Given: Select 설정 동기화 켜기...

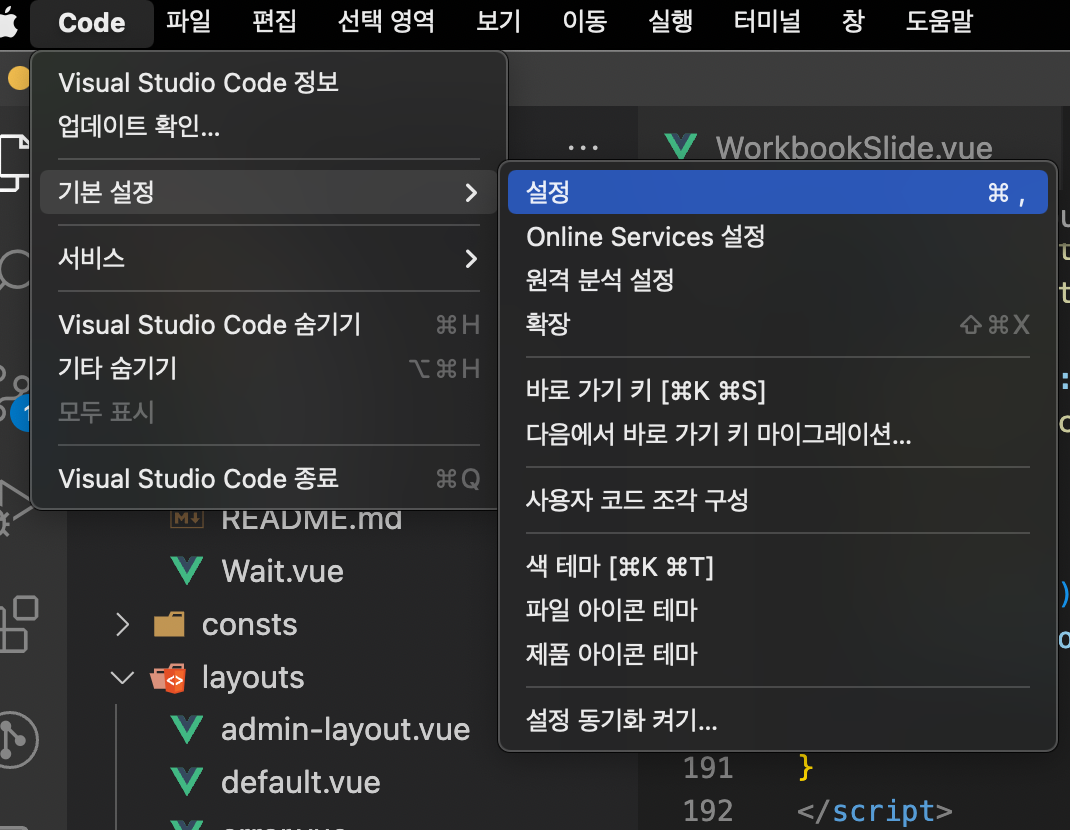Looking at the screenshot, I should coord(777,720).
